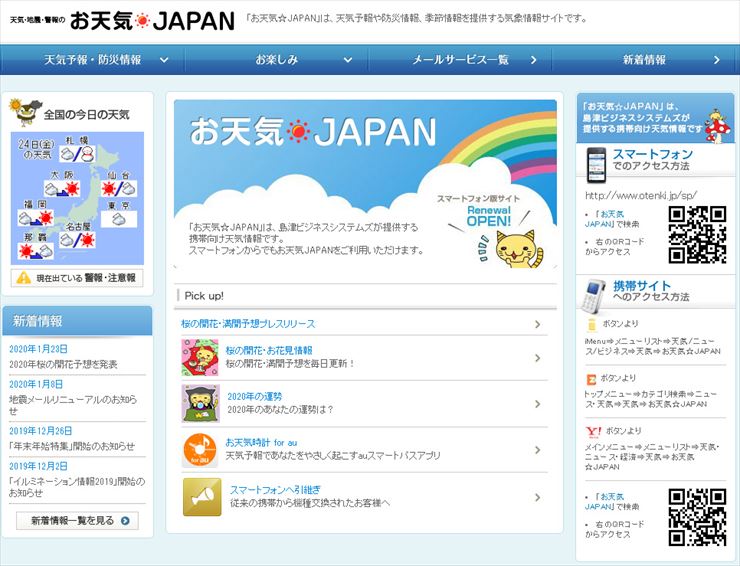Open 地震メールリニューアルのお知らせ news

click(73, 405)
